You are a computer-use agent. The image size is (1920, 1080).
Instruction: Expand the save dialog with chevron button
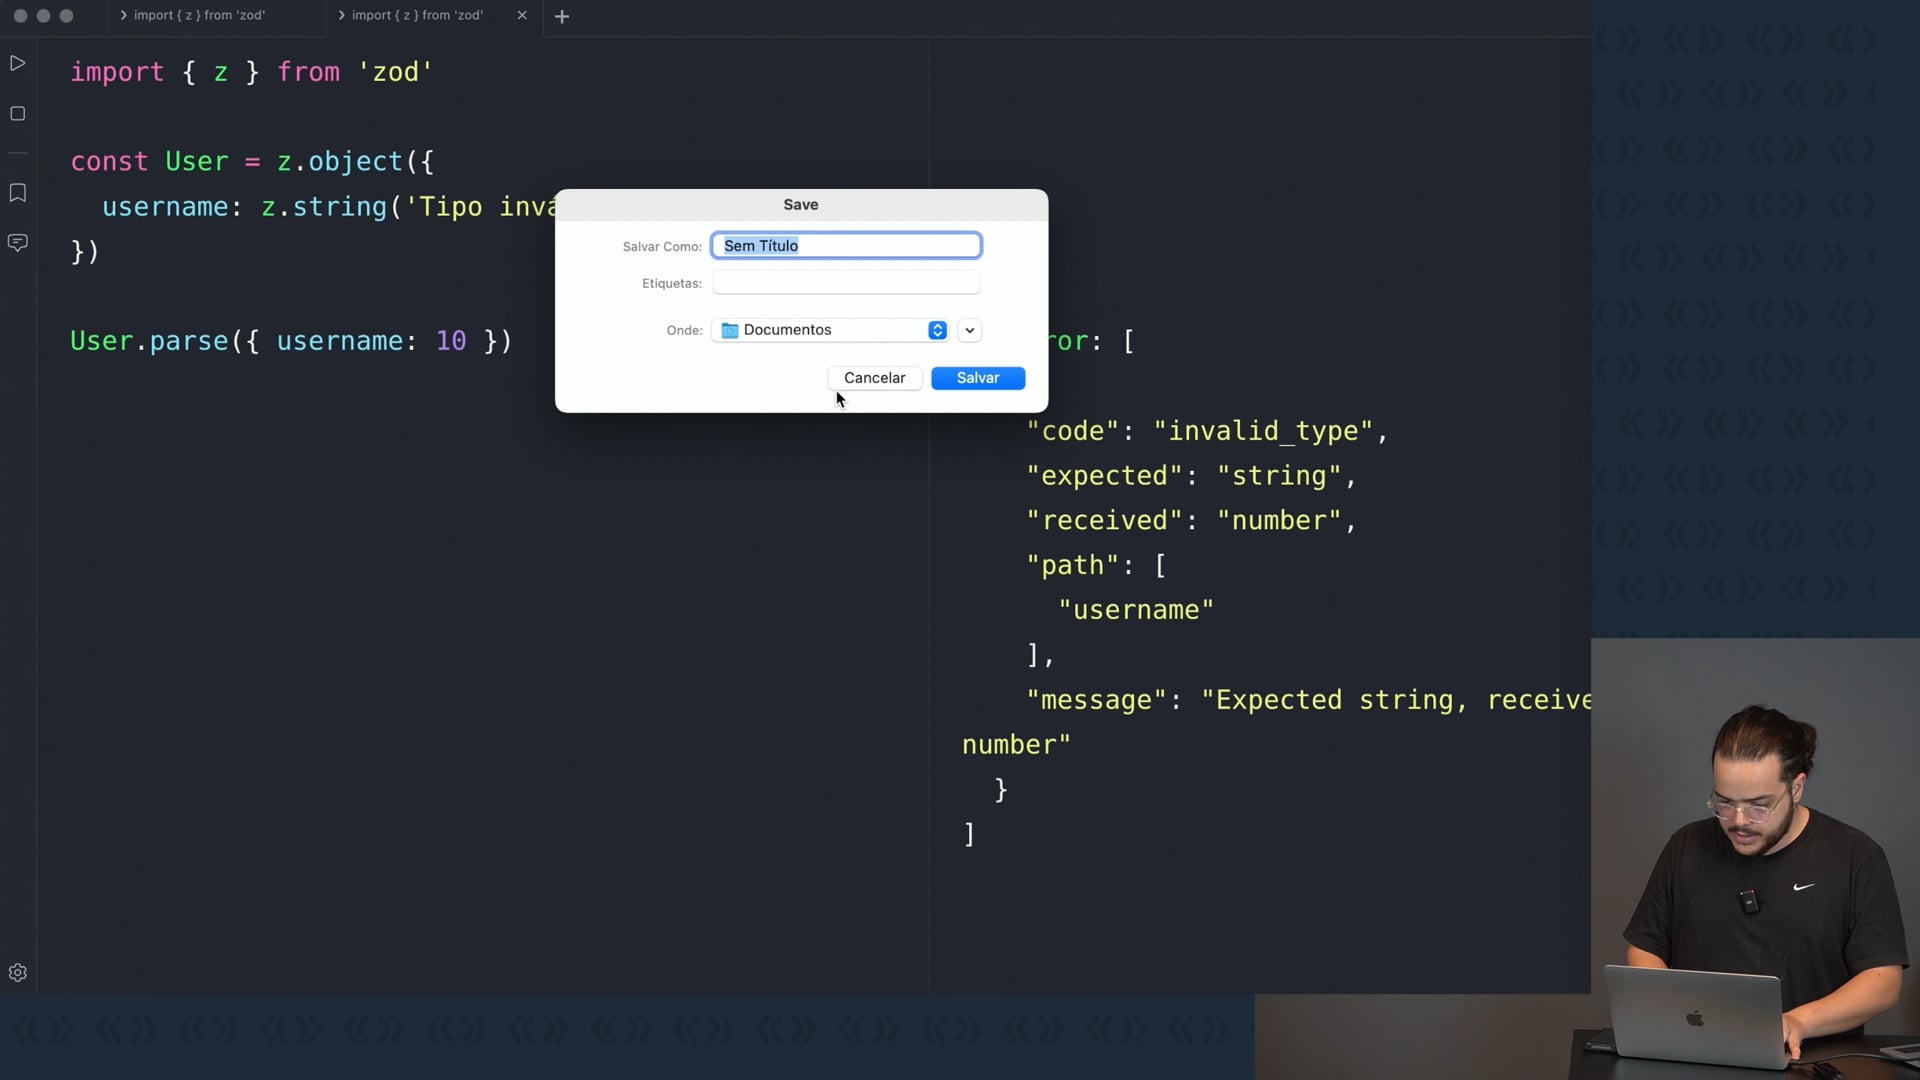[x=969, y=330]
